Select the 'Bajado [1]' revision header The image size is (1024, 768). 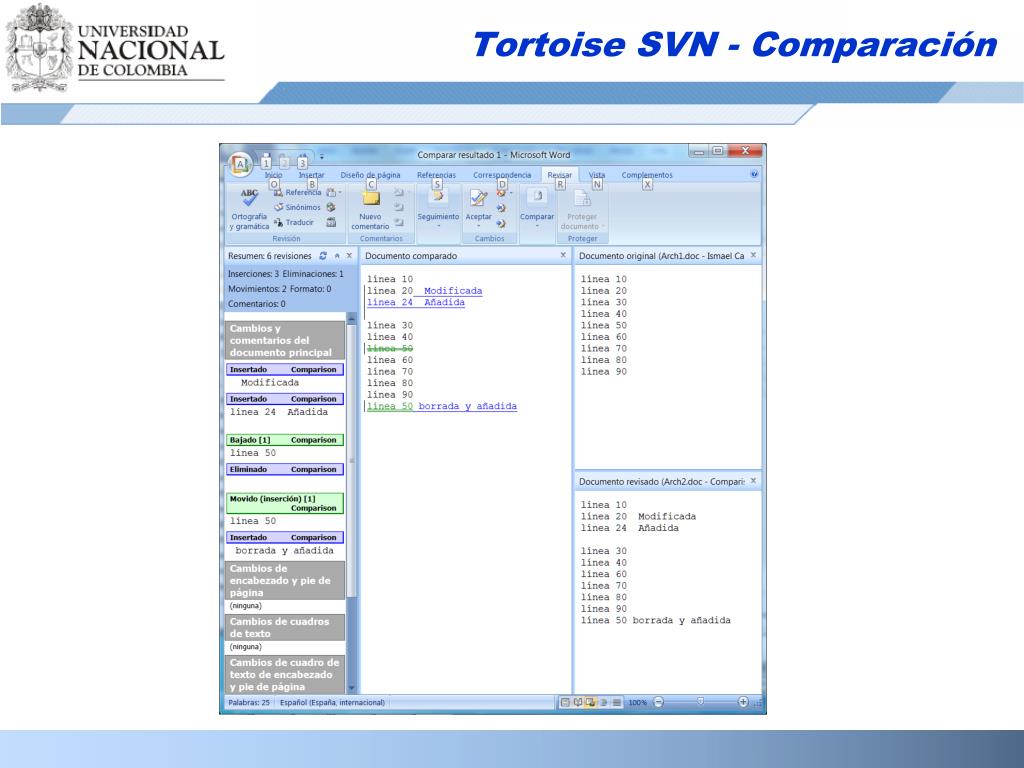[285, 440]
